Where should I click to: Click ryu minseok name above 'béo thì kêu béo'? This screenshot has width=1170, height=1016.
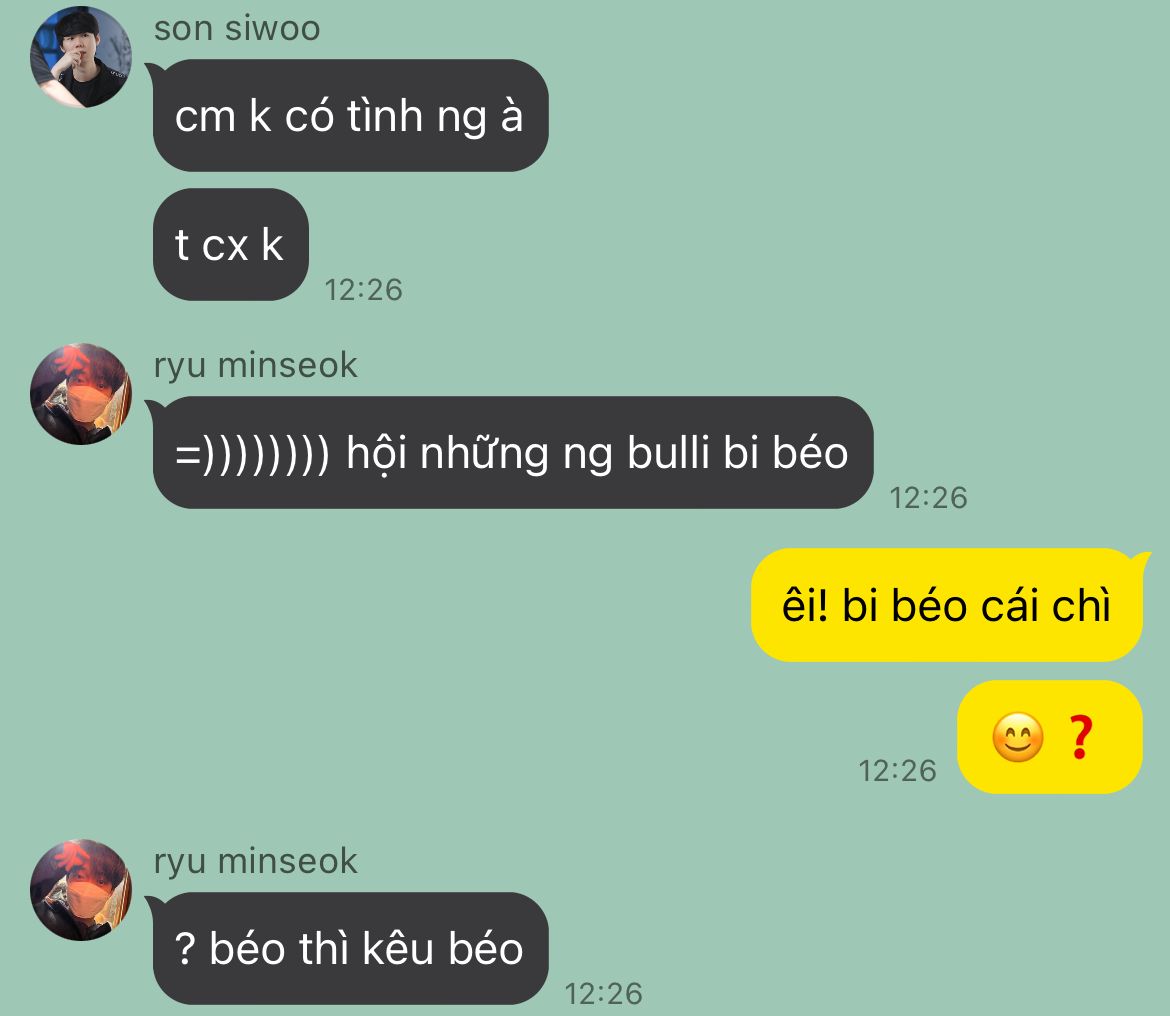(x=255, y=862)
